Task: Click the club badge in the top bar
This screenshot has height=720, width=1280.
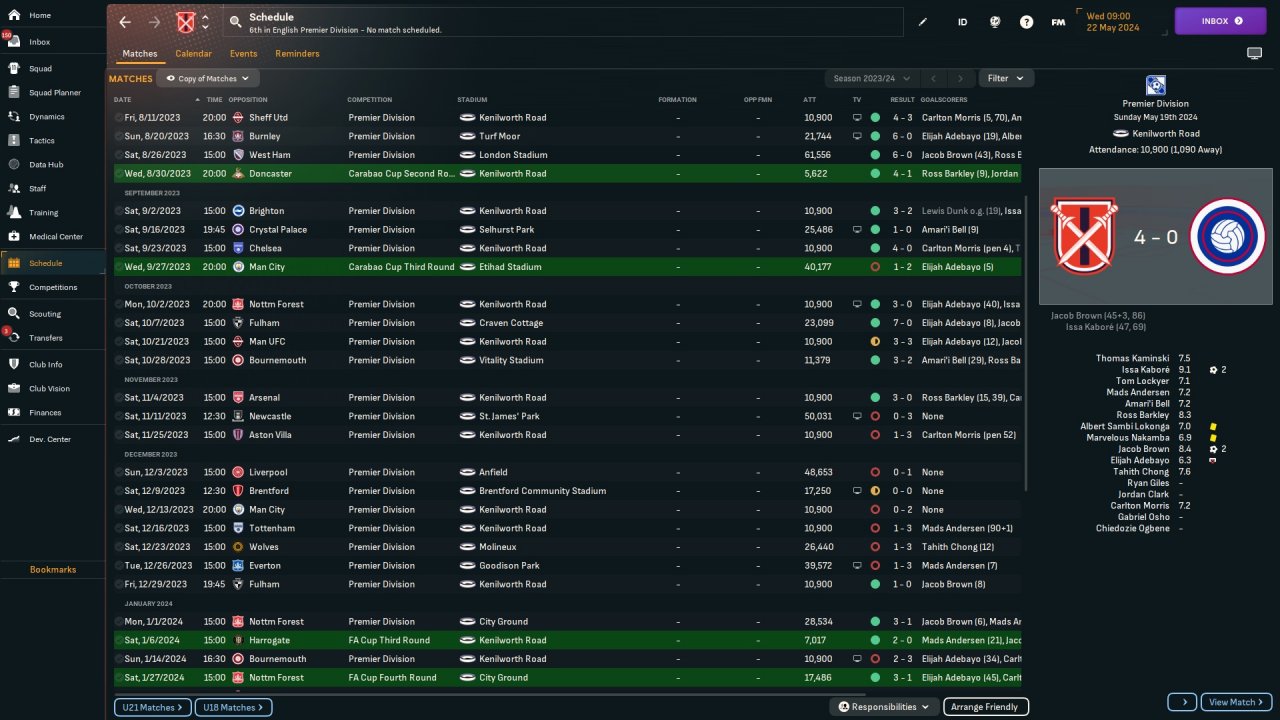Action: pos(185,22)
